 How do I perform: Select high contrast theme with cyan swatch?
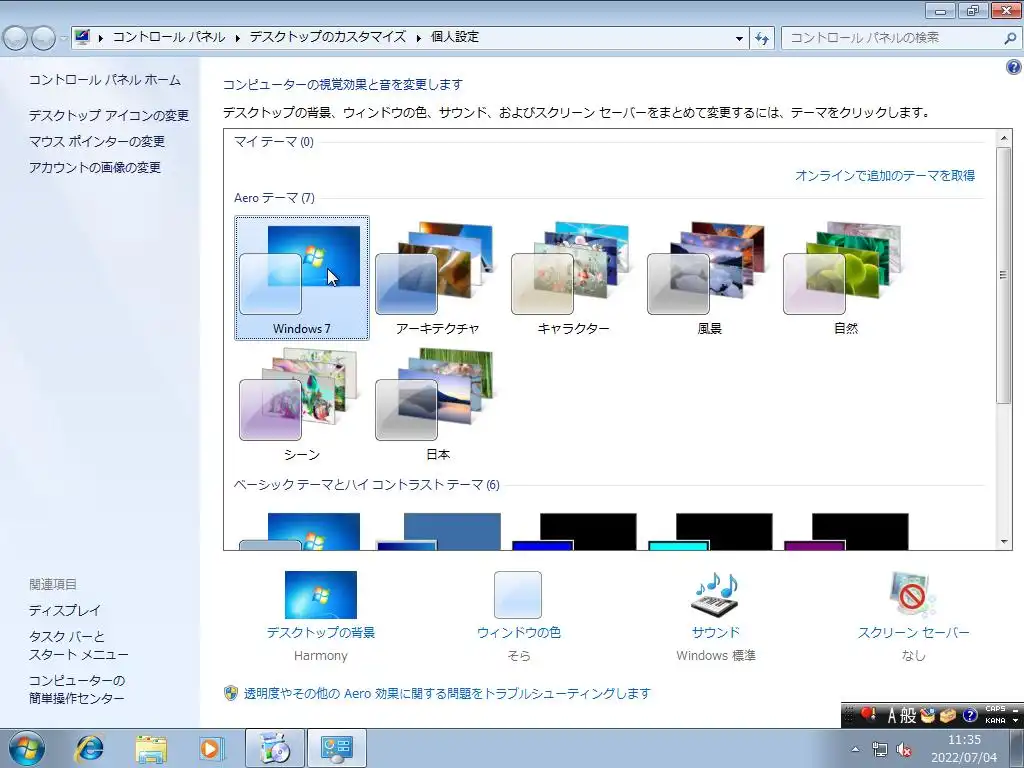(709, 532)
